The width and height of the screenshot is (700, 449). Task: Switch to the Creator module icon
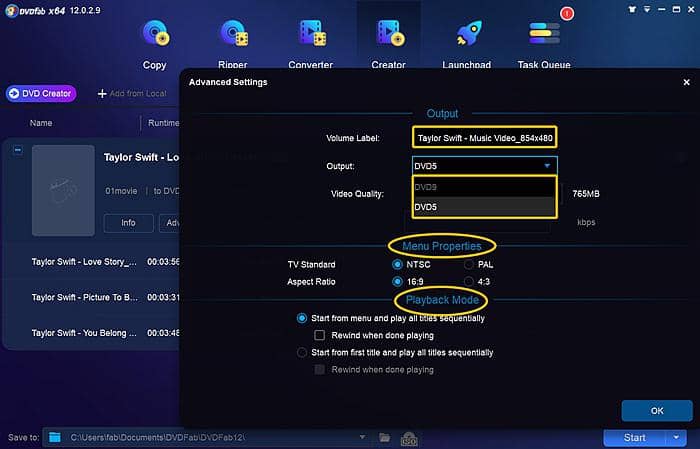pos(388,36)
